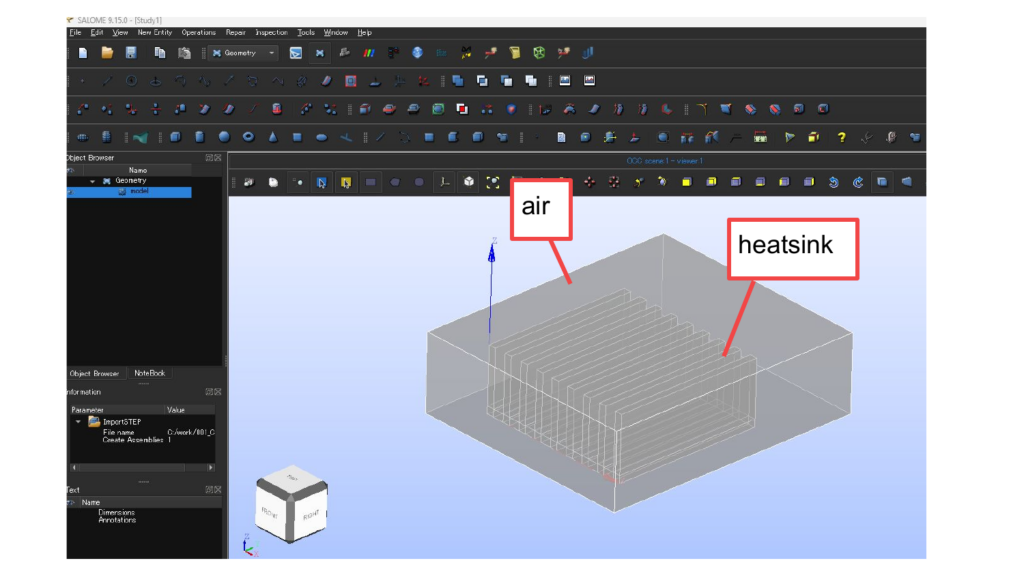Create a cone primitive from the toolbar
This screenshot has height=576, width=1024.
(272, 137)
